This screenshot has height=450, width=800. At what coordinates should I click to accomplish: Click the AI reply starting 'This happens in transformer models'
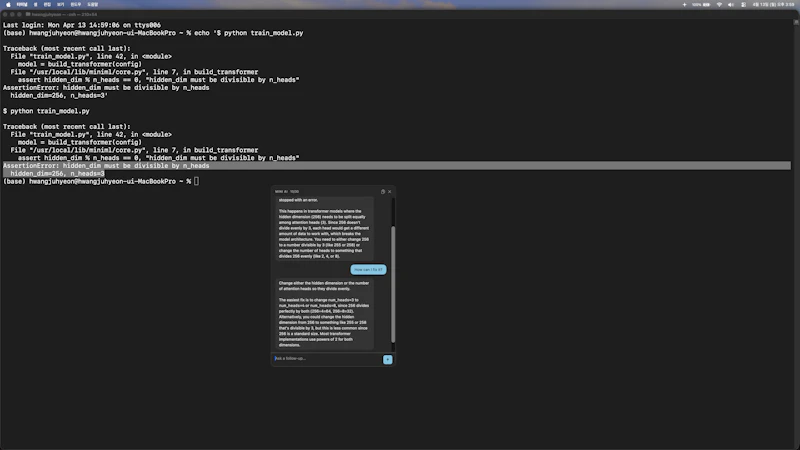pos(324,228)
